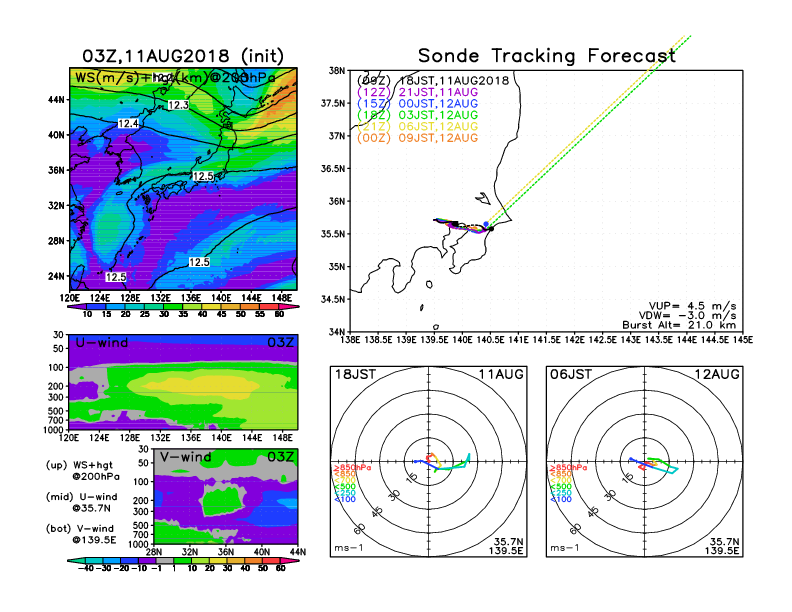Click the '(12Z) 21JST,11AUG' purple legend entry
The image size is (792, 612).
coord(417,92)
